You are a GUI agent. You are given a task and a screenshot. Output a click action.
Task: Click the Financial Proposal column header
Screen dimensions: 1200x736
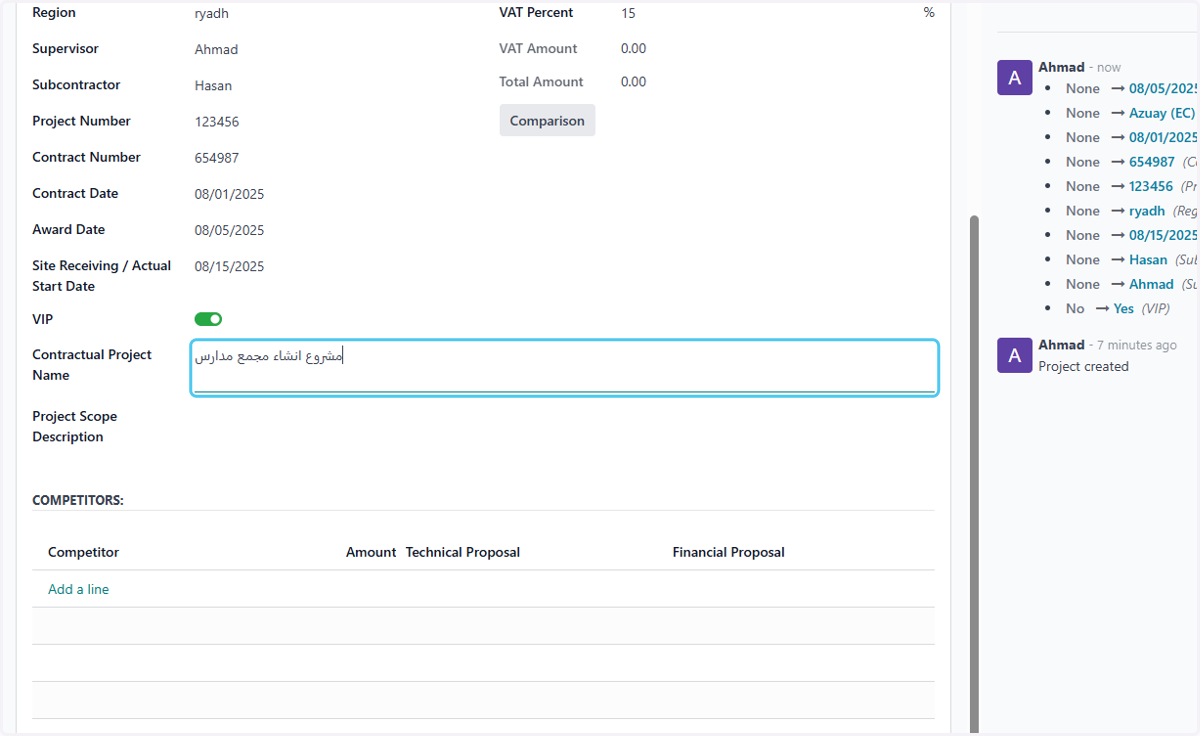pos(728,552)
